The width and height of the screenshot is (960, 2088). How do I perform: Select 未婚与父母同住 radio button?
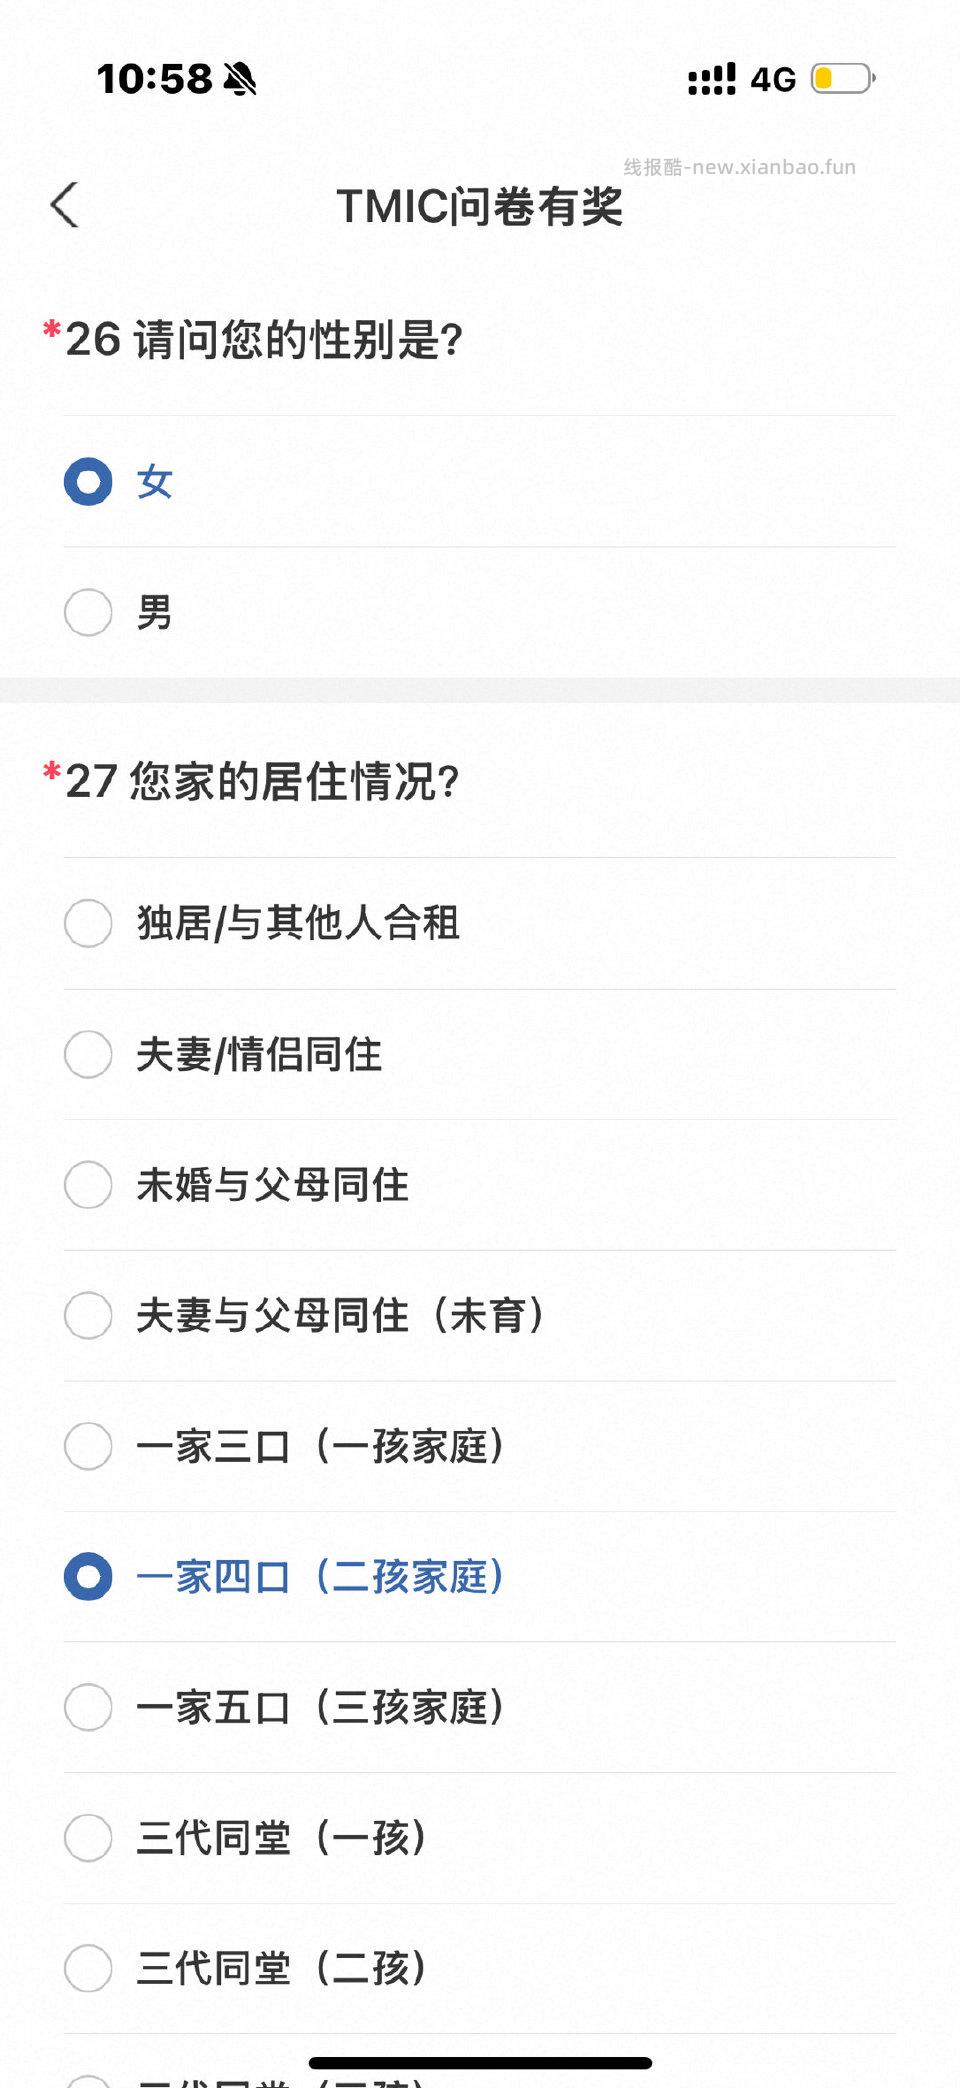coord(88,1185)
